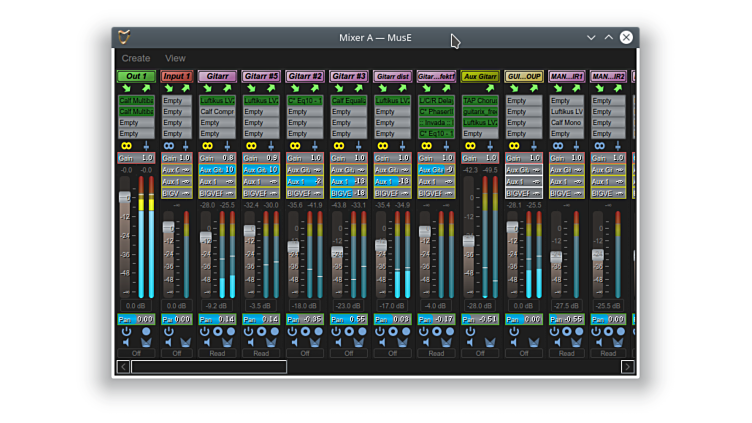752x423 pixels.
Task: Click output routing arrow on Aux Gitarr strip
Action: point(491,89)
